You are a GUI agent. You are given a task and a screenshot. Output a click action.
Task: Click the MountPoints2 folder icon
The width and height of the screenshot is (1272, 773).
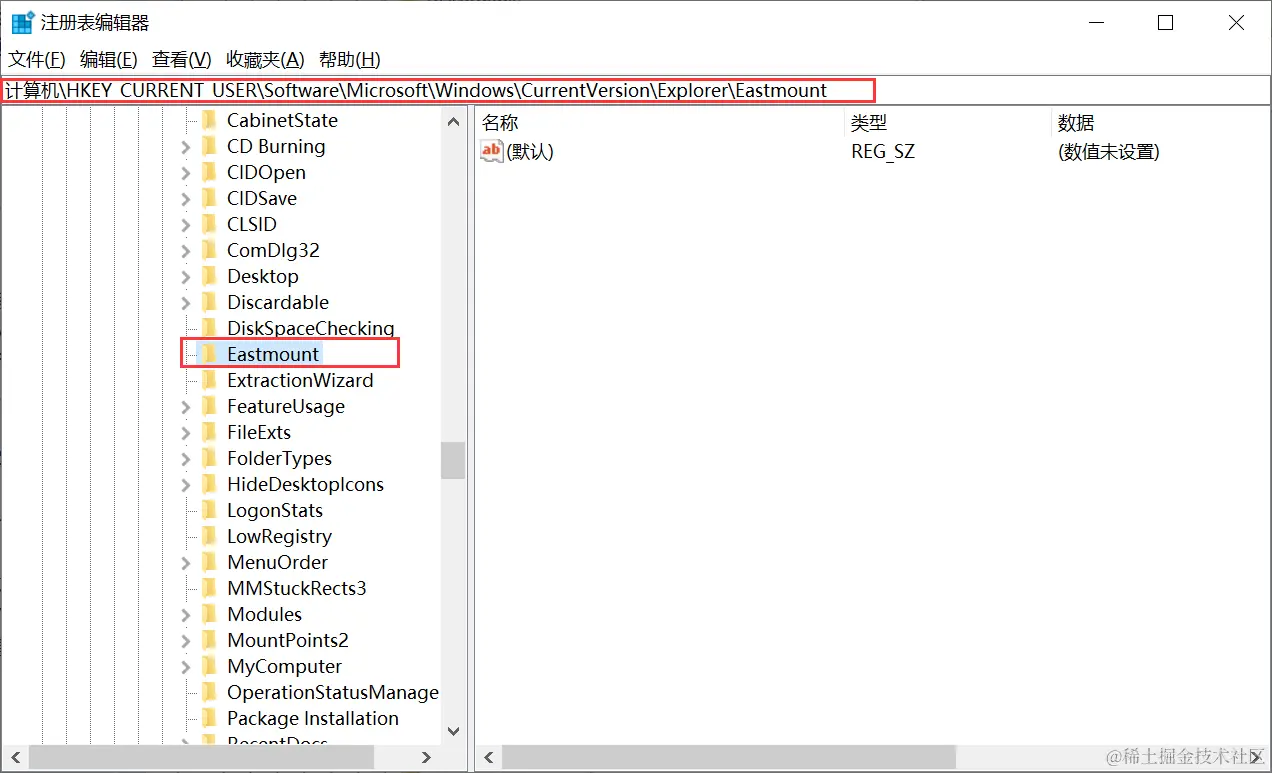(209, 640)
